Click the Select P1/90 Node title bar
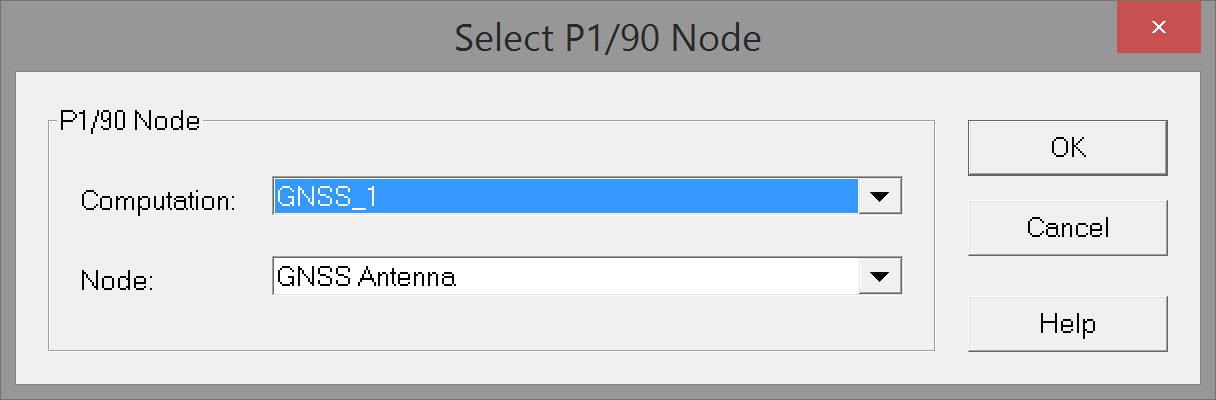Screen dimensions: 1216x400 tap(607, 38)
